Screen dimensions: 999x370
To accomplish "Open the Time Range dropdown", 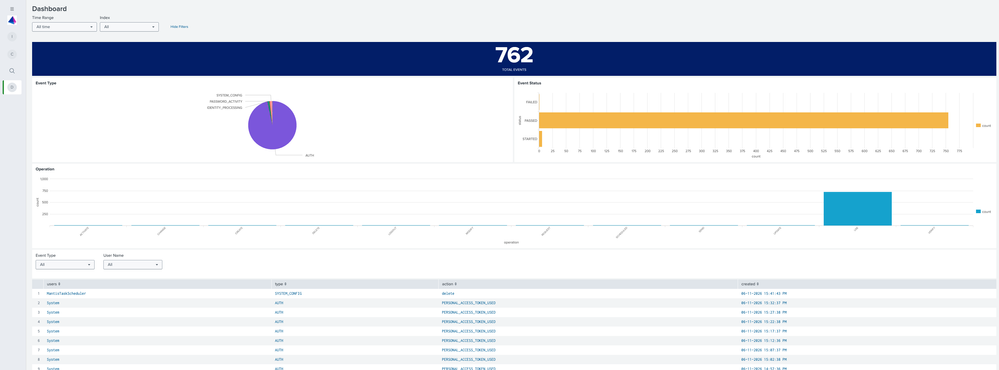I will 64,27.
